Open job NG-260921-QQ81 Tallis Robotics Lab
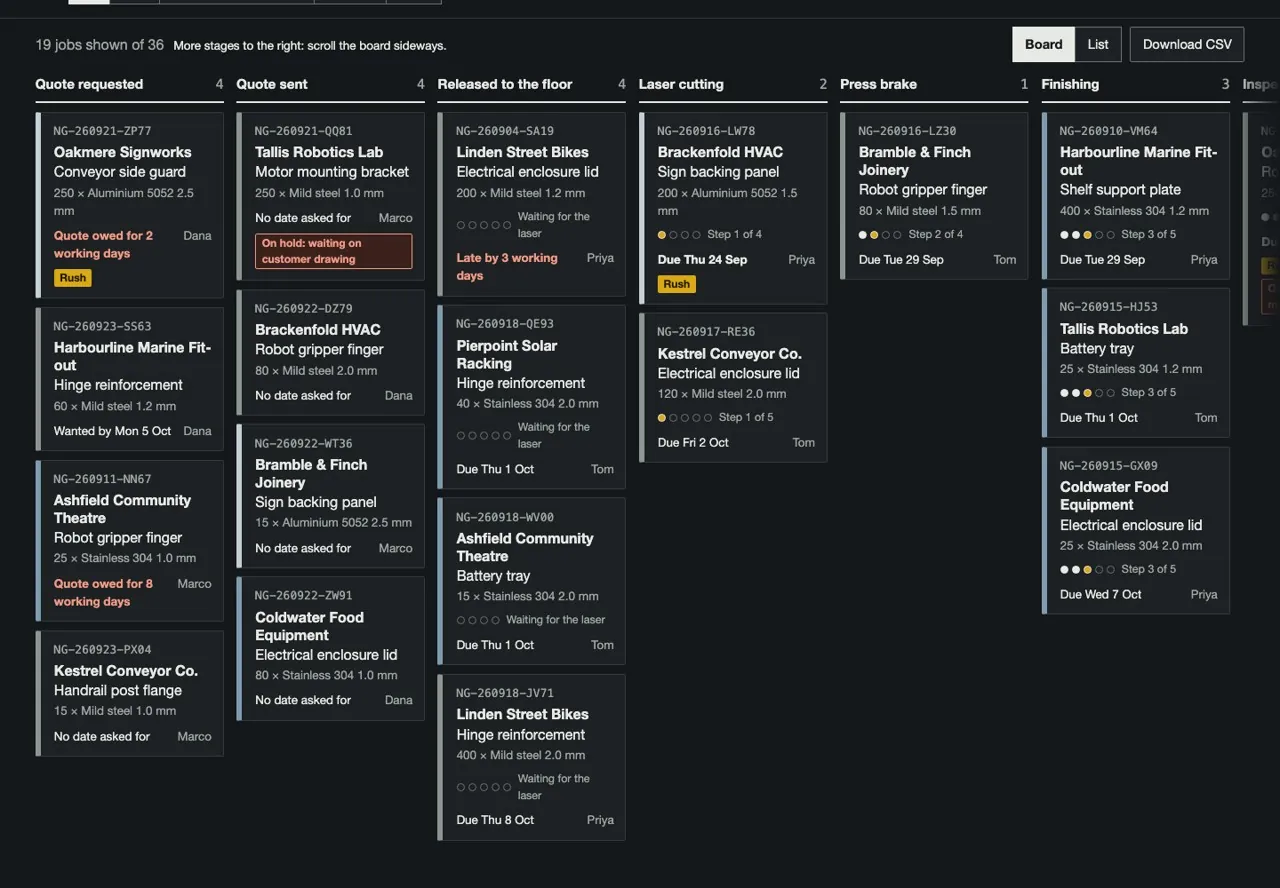 tap(331, 196)
